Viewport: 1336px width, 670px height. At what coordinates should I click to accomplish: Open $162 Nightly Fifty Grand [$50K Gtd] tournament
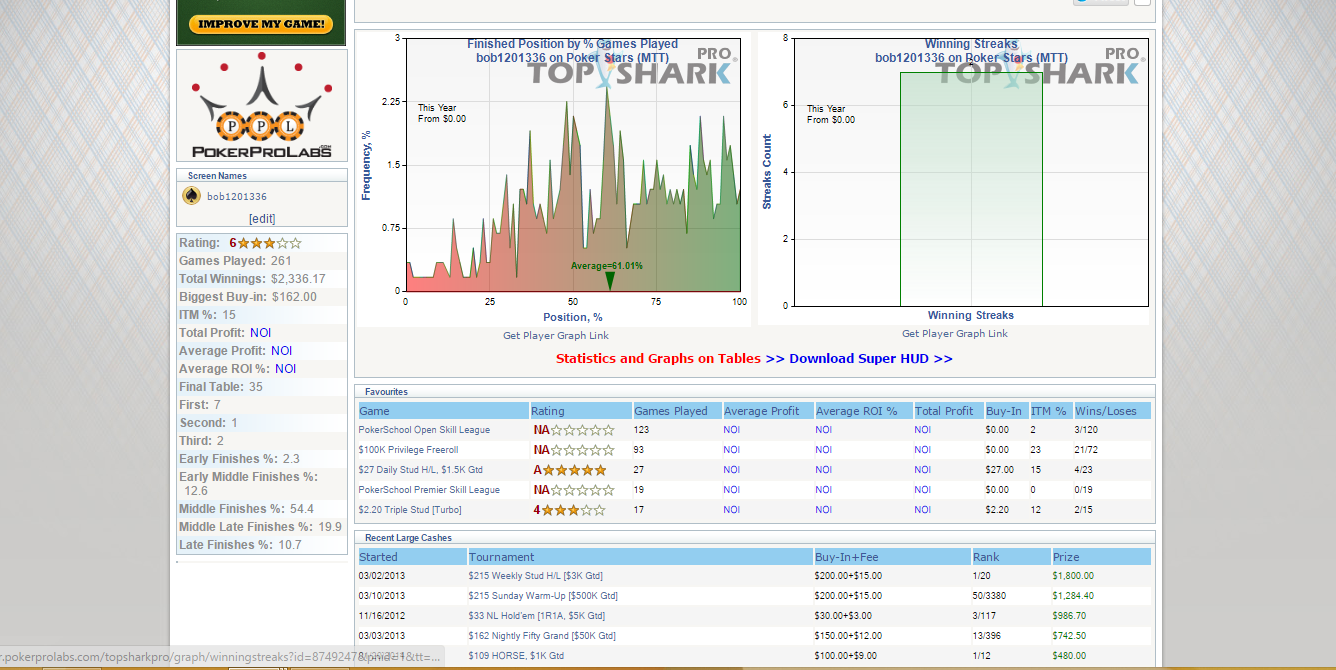(x=541, y=636)
